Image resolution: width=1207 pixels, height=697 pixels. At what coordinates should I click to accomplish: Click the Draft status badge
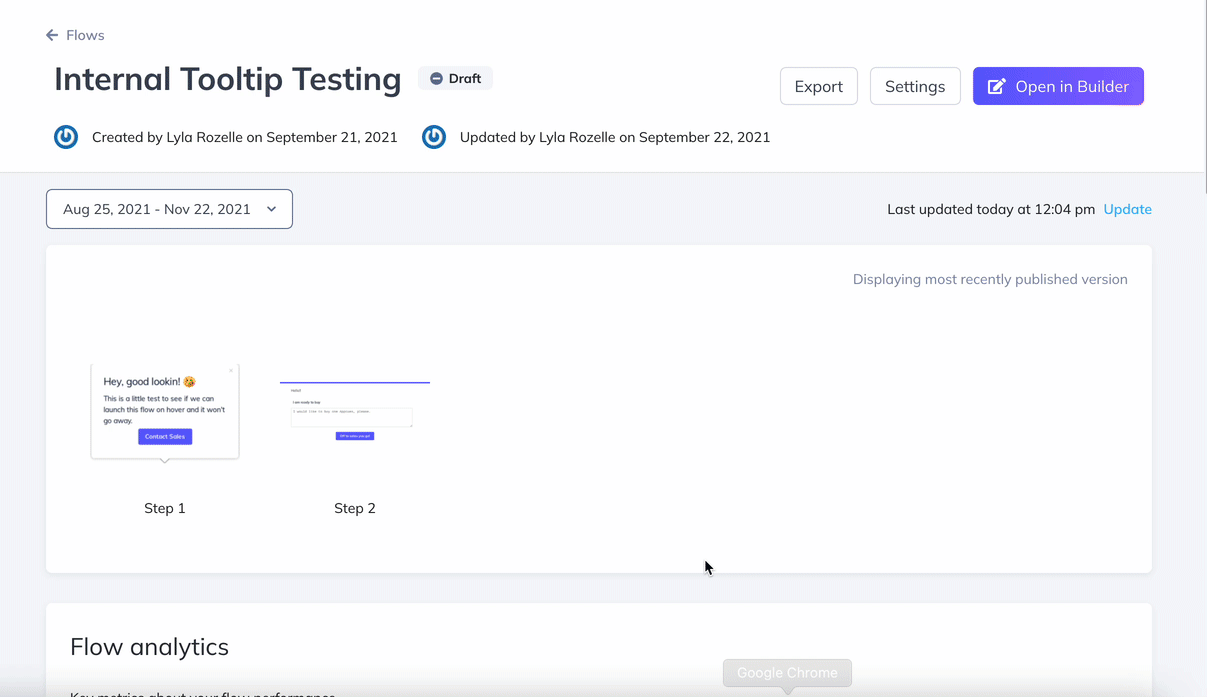coord(455,78)
